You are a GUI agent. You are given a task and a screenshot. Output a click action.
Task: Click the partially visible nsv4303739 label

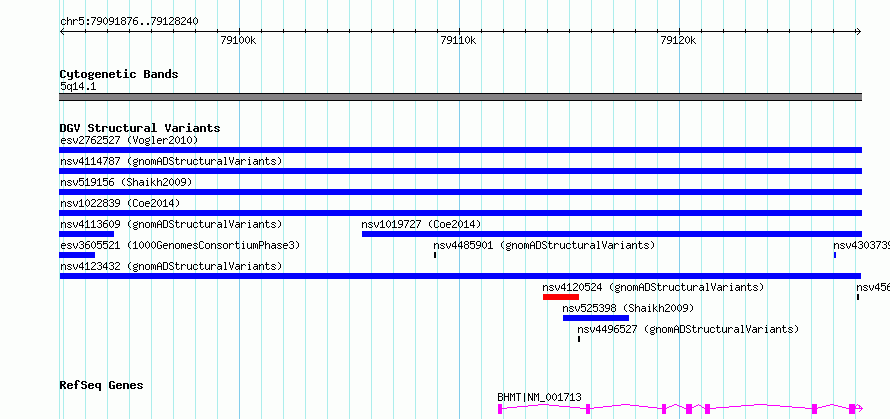[x=861, y=245]
